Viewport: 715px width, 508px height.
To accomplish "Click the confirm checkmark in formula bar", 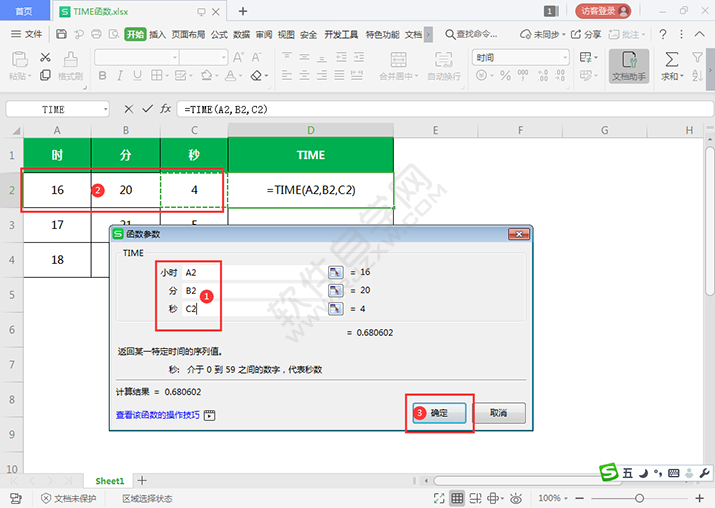I will (147, 109).
